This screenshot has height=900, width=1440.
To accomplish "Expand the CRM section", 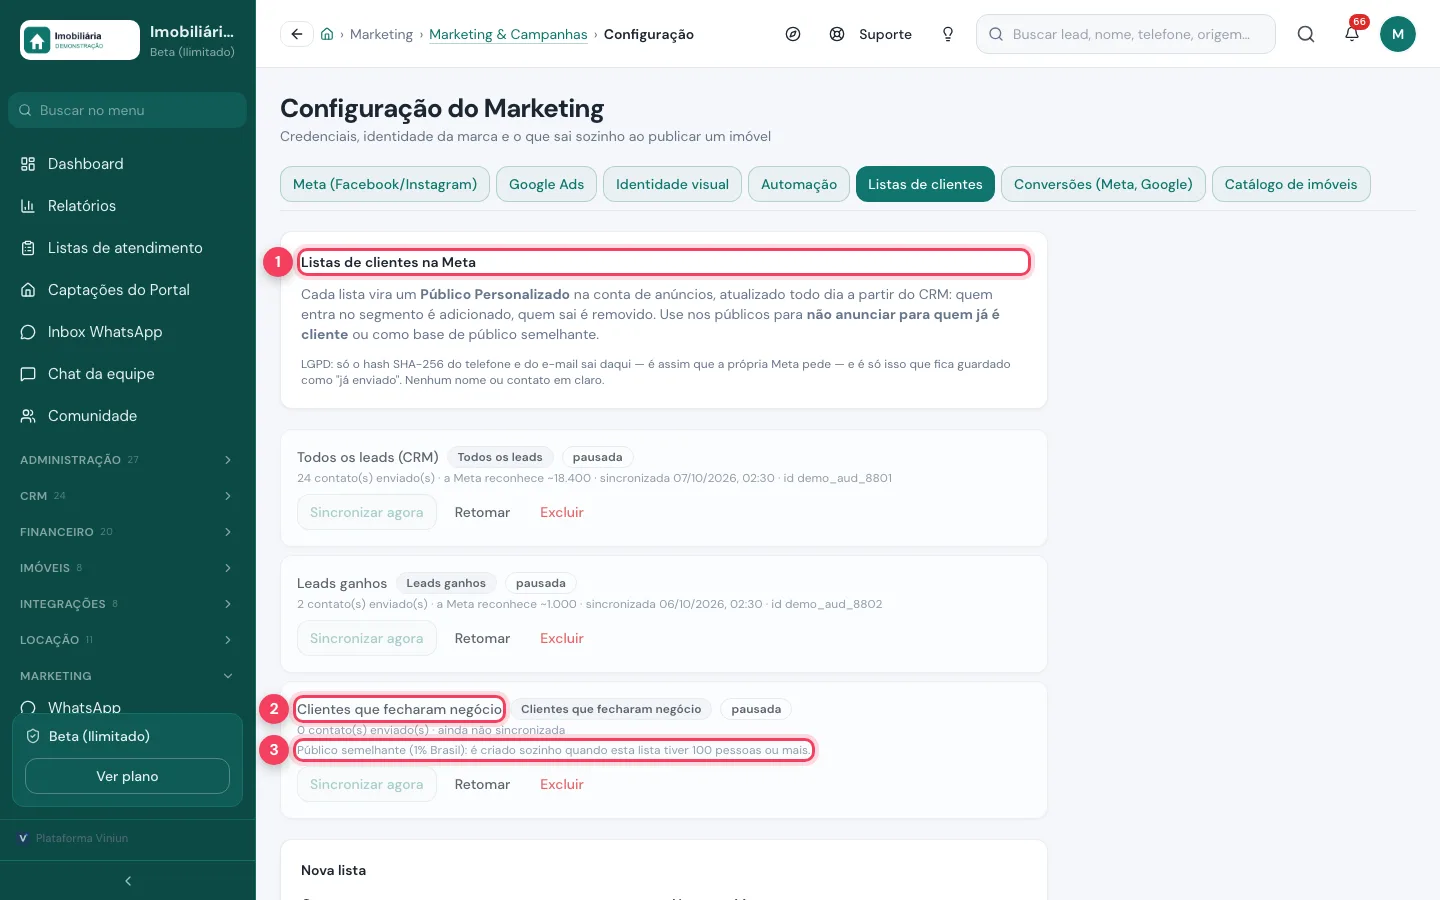I will point(127,496).
